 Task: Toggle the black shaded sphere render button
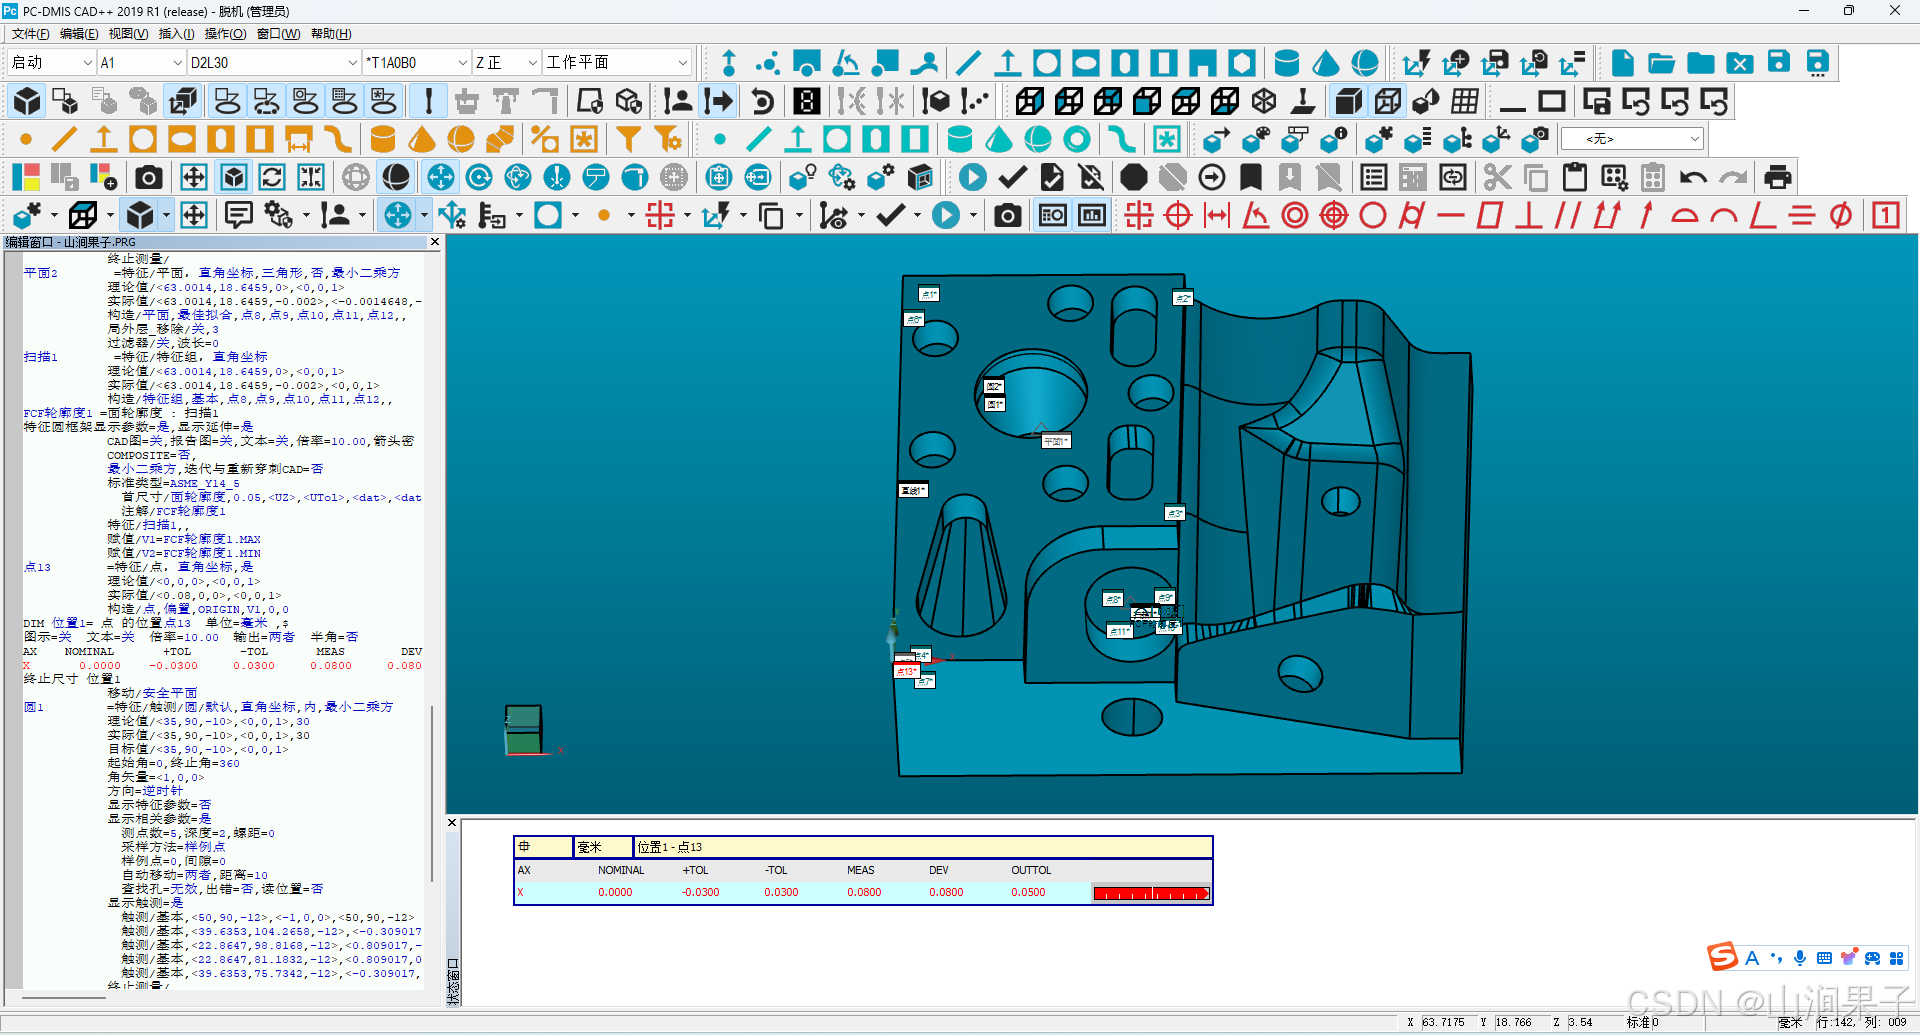tap(396, 178)
